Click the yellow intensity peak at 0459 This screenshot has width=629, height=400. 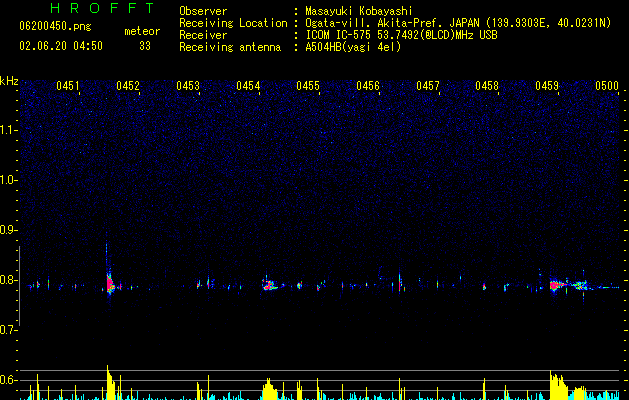[x=558, y=385]
